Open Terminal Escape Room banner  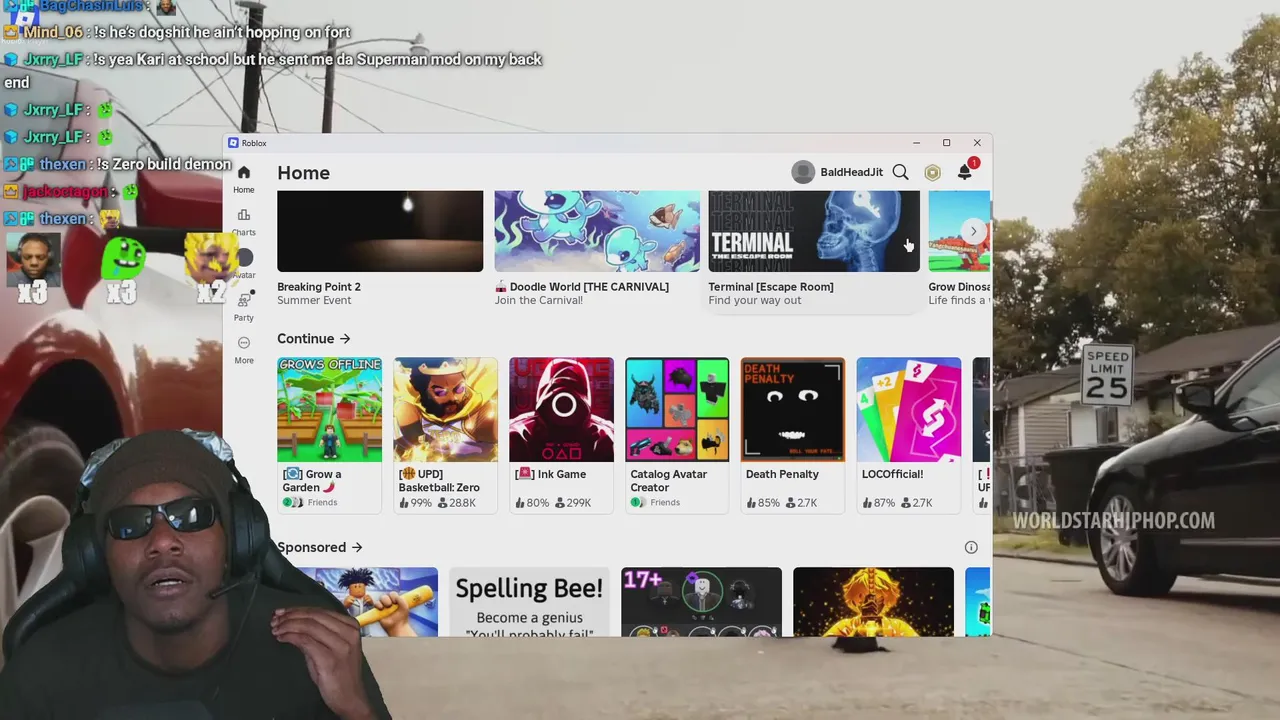click(x=813, y=231)
